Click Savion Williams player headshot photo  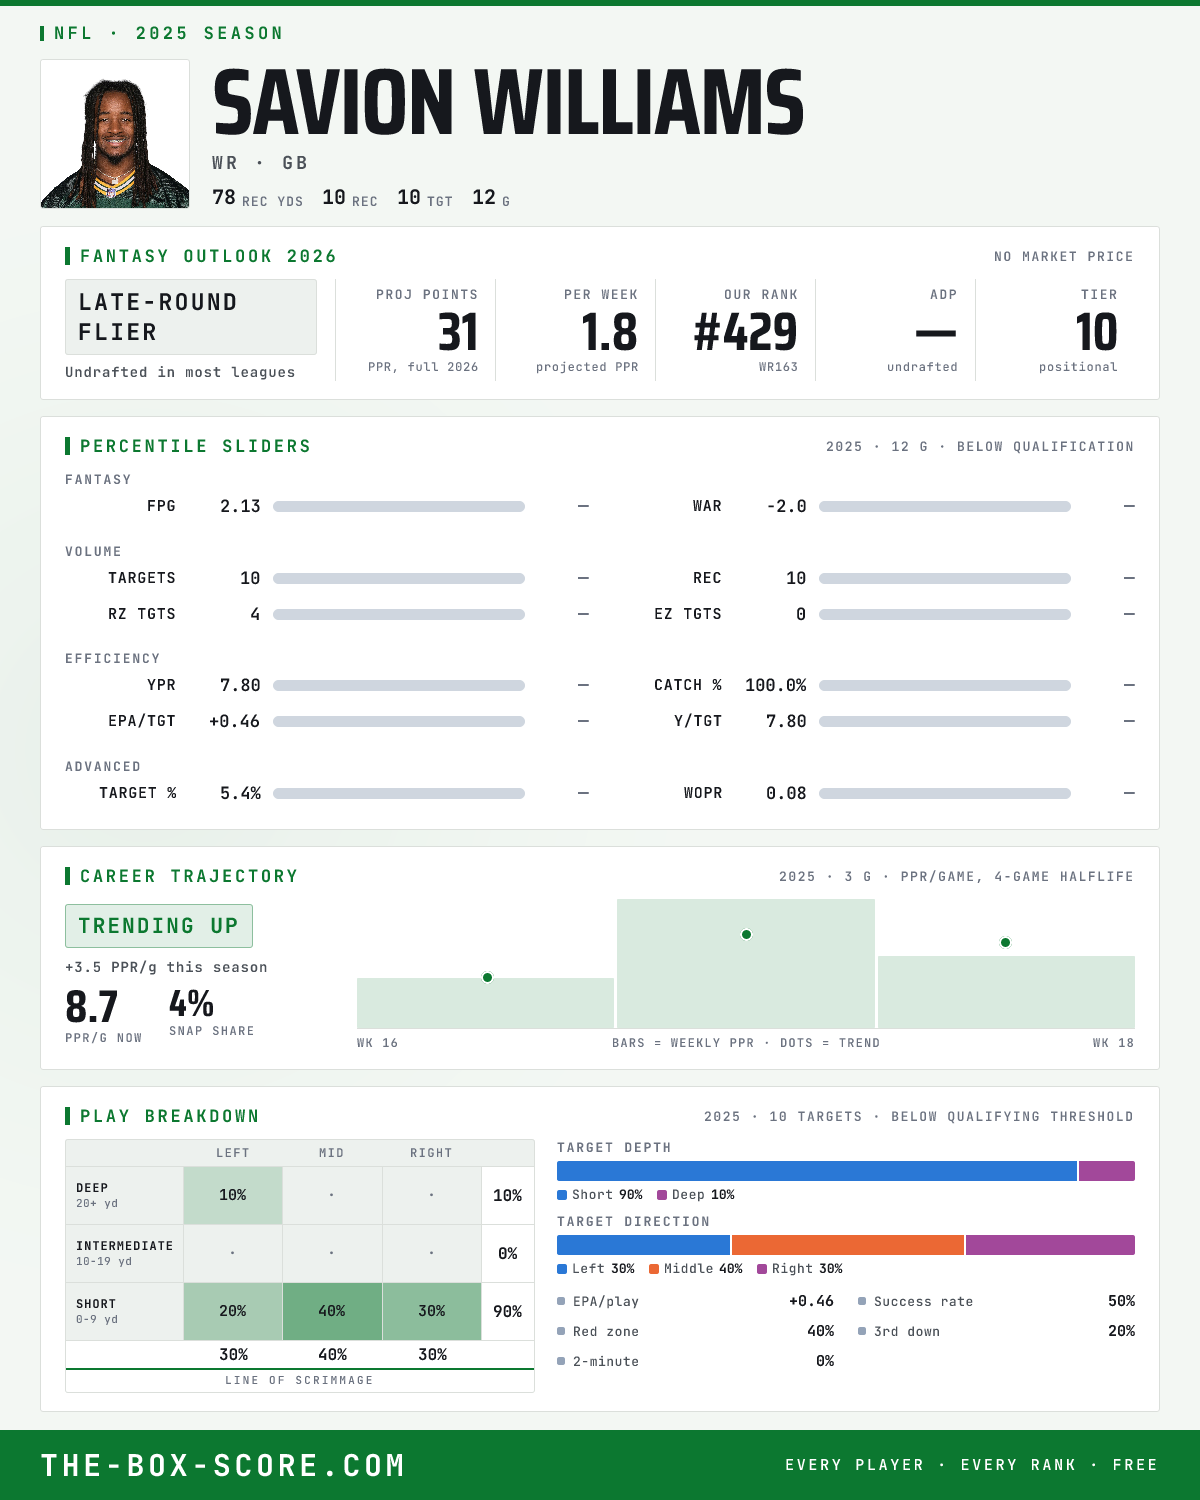pos(115,134)
